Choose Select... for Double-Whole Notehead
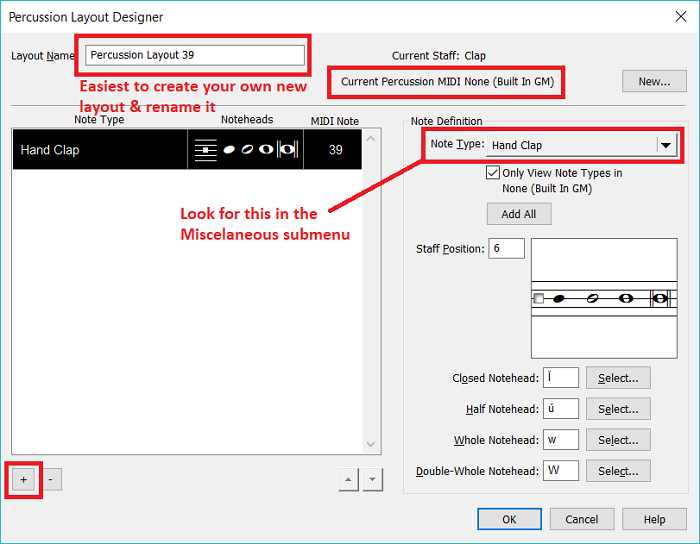Screen dimensions: 700x544 click(618, 471)
